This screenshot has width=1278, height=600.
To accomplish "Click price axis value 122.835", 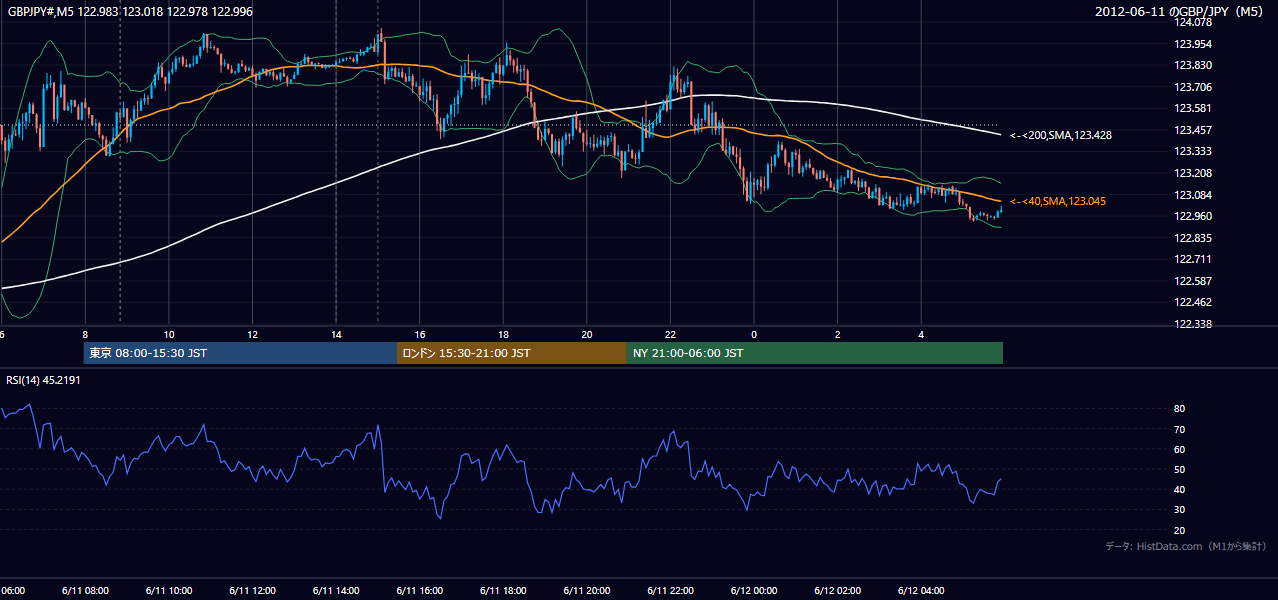I will [x=1194, y=238].
